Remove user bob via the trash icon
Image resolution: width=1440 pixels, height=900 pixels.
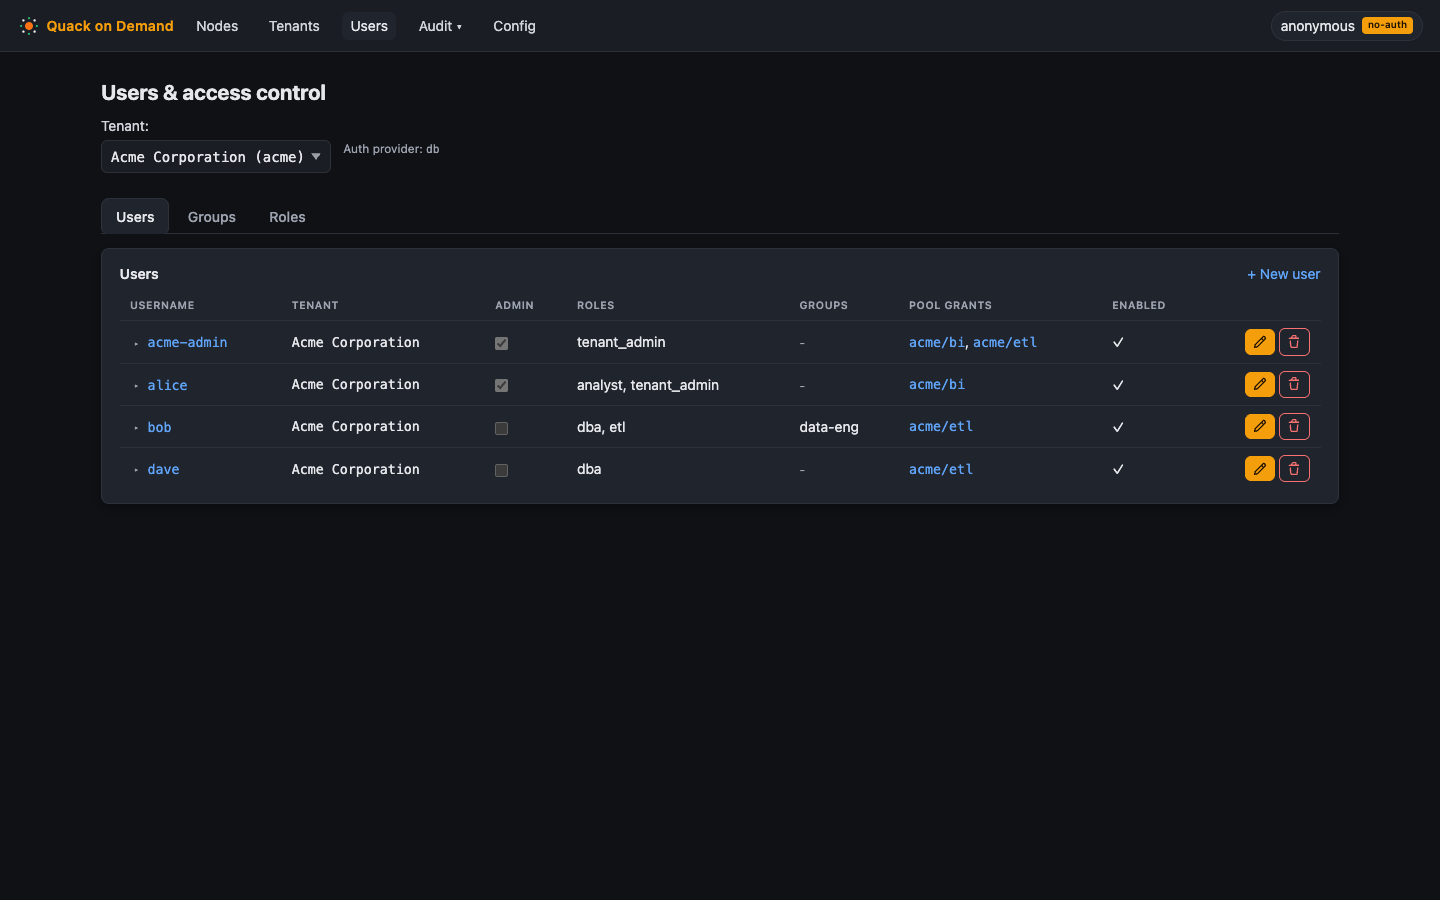[1294, 426]
